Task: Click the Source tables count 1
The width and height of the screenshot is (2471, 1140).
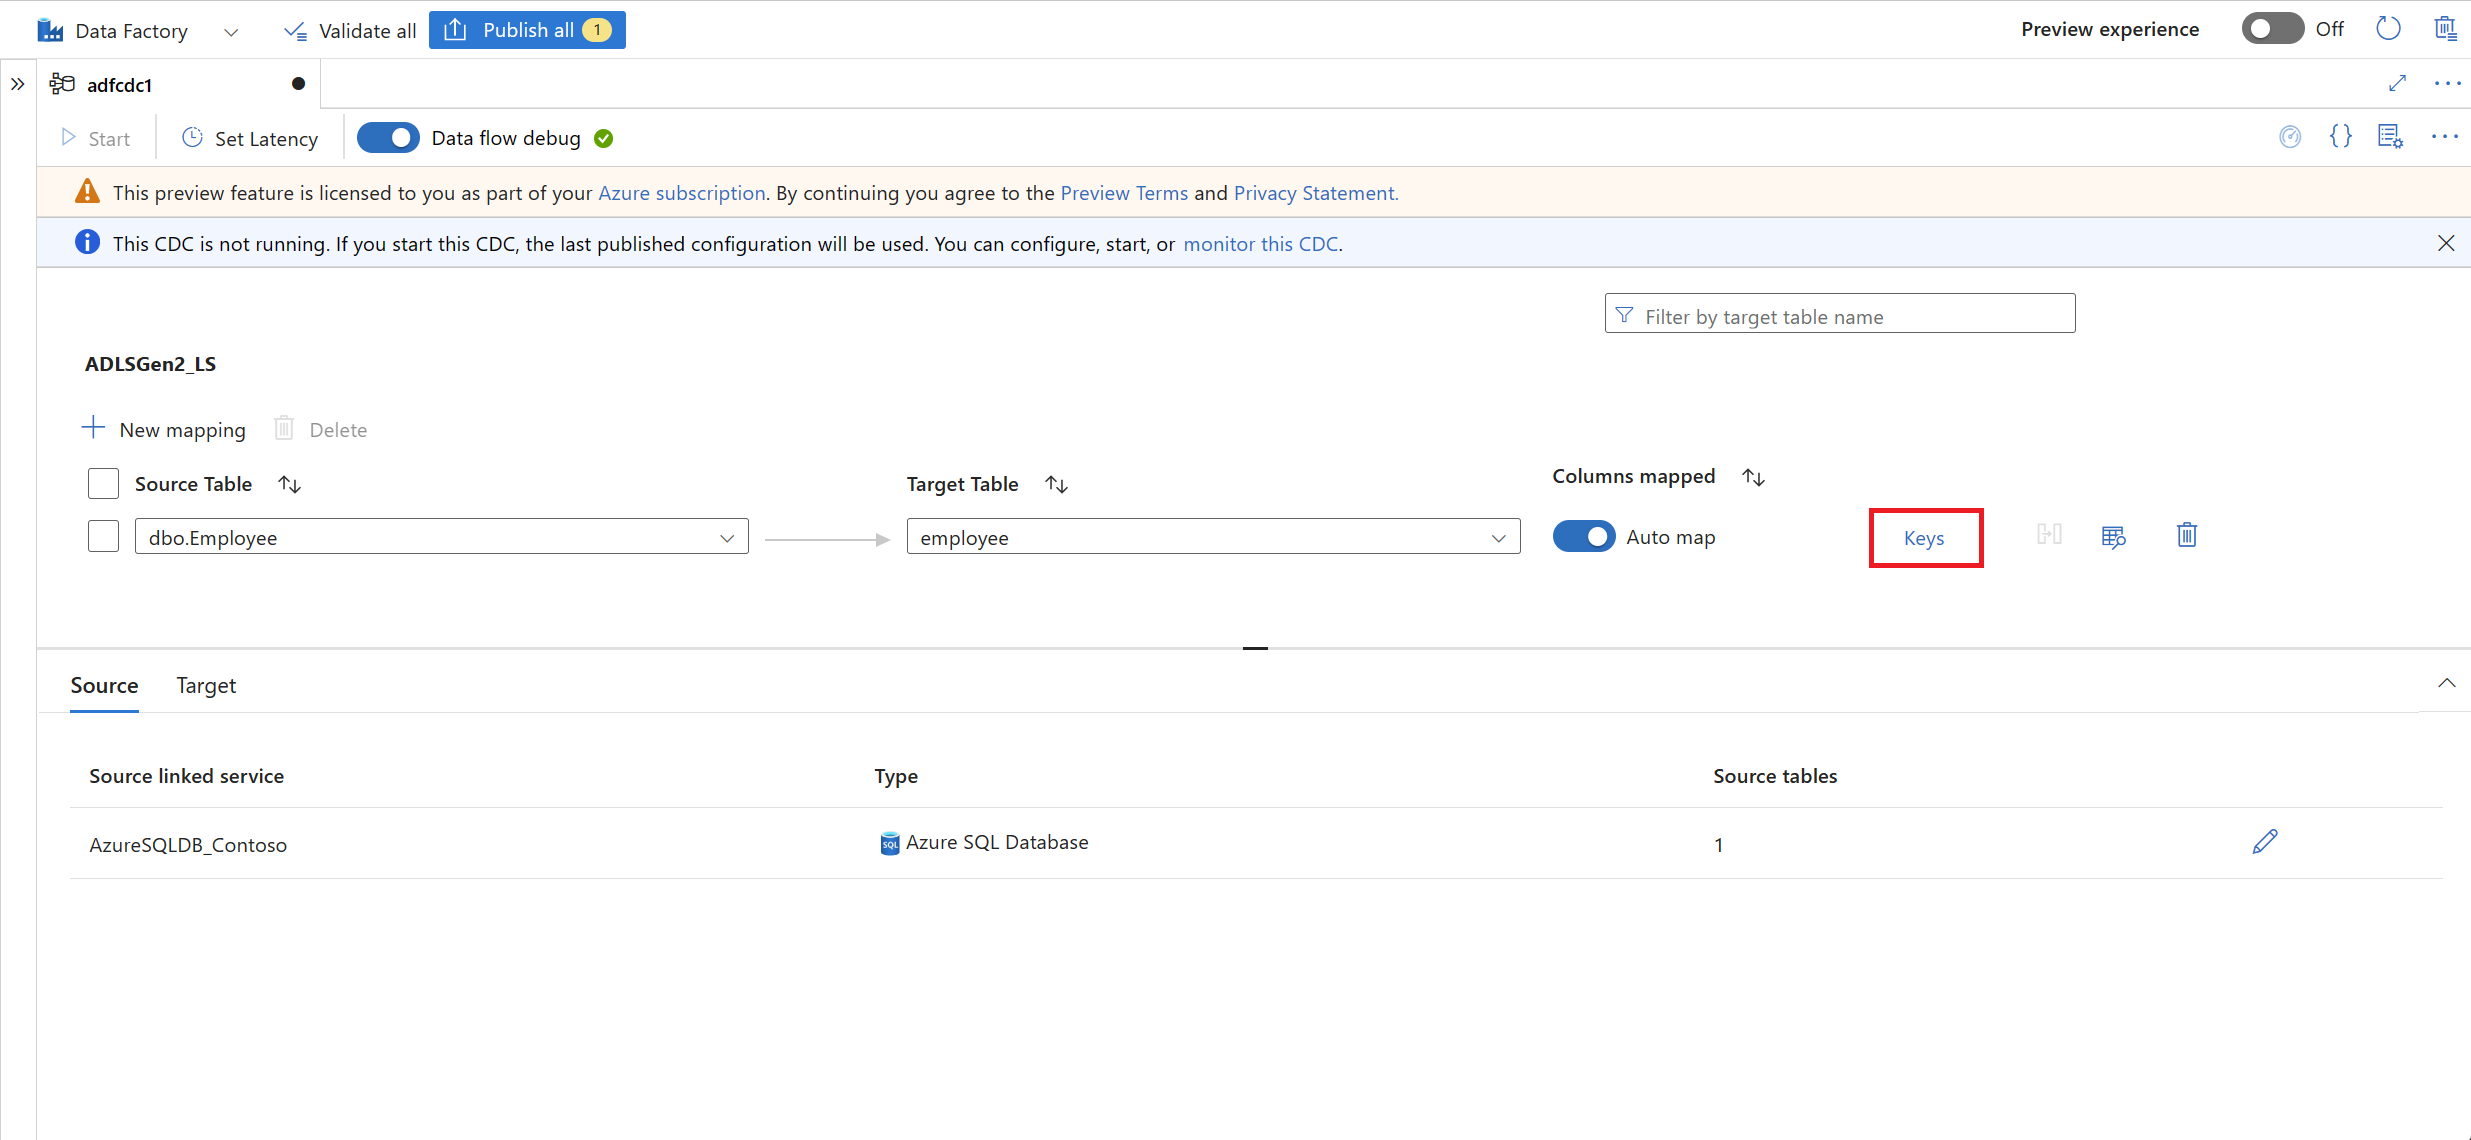Action: pos(1718,845)
